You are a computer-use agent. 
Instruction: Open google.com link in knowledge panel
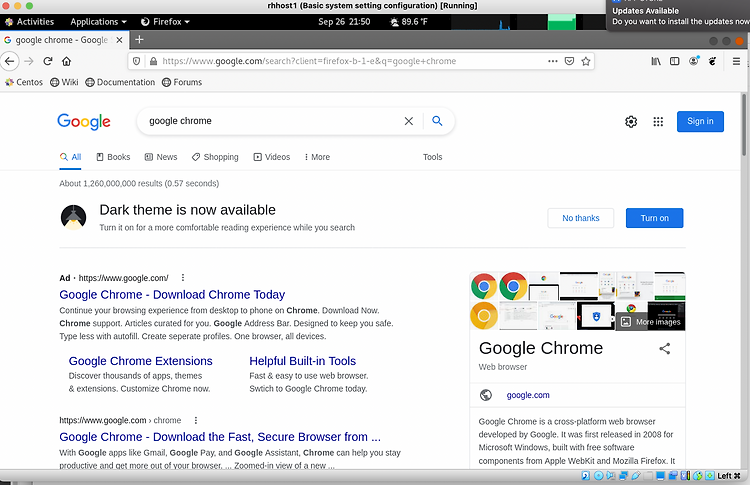pos(528,395)
